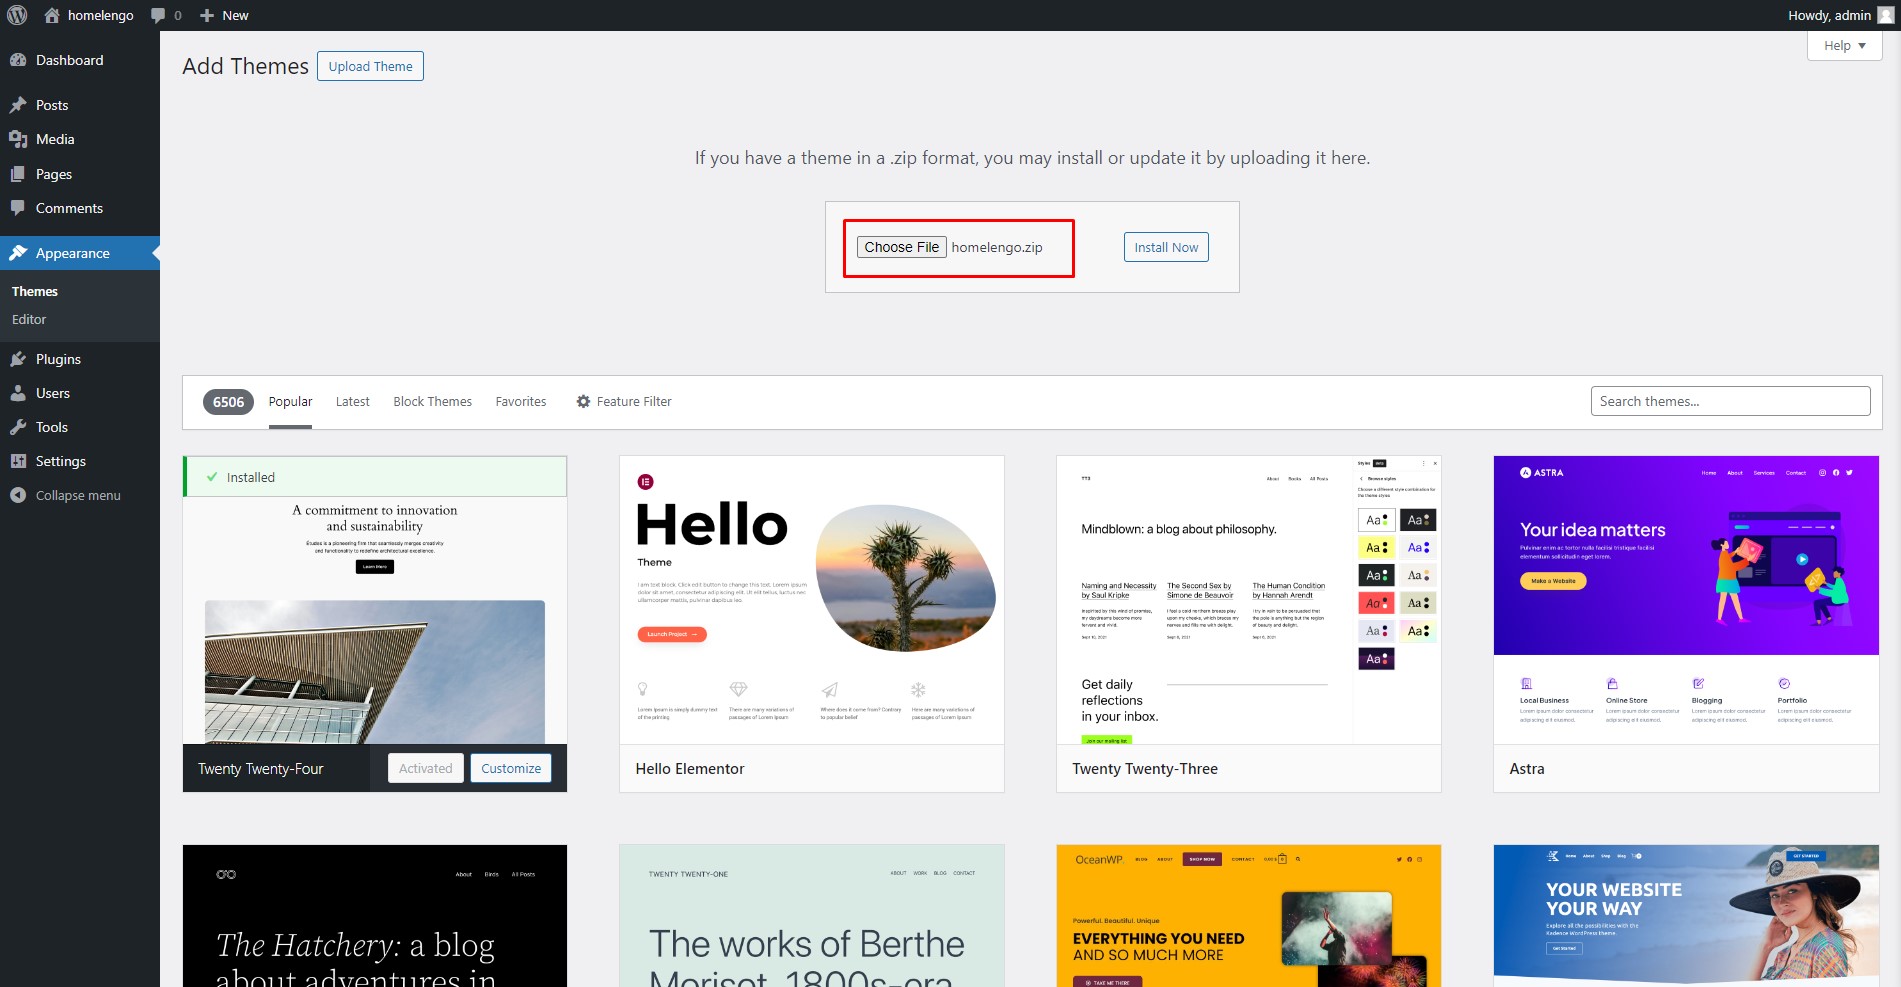Click the Hello Elementor theme name

point(690,768)
